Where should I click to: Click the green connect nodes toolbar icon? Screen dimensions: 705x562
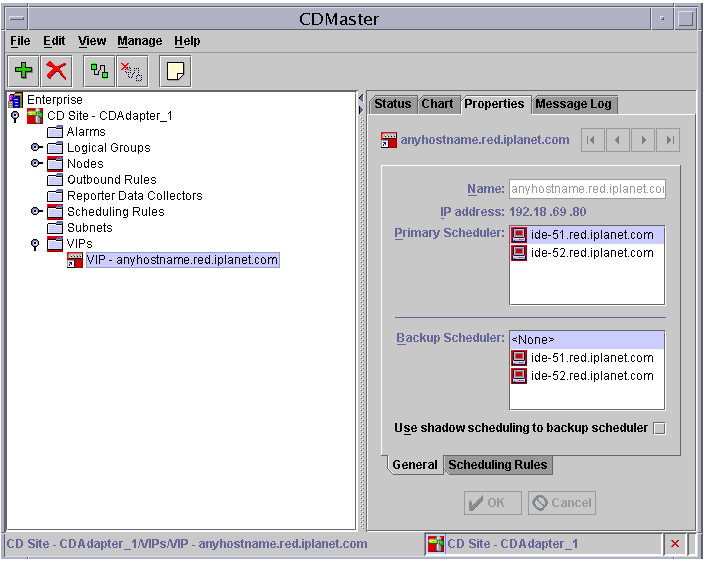click(99, 71)
